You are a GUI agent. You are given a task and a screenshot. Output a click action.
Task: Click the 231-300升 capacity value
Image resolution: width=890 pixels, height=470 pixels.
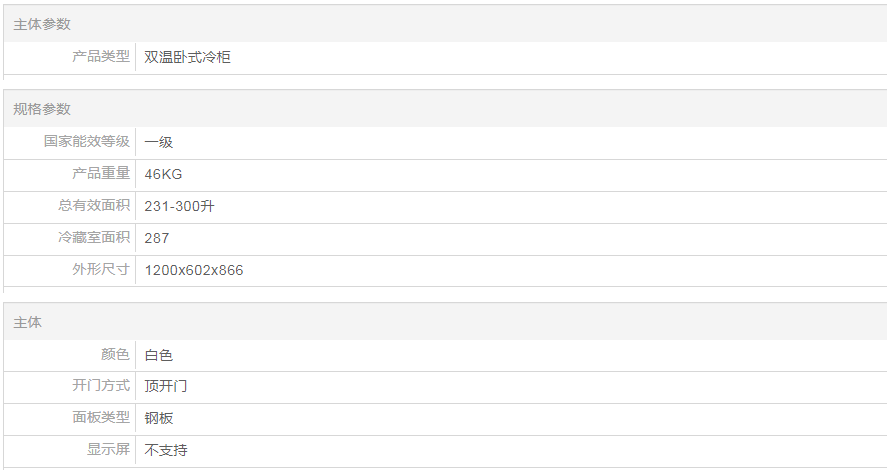(179, 206)
